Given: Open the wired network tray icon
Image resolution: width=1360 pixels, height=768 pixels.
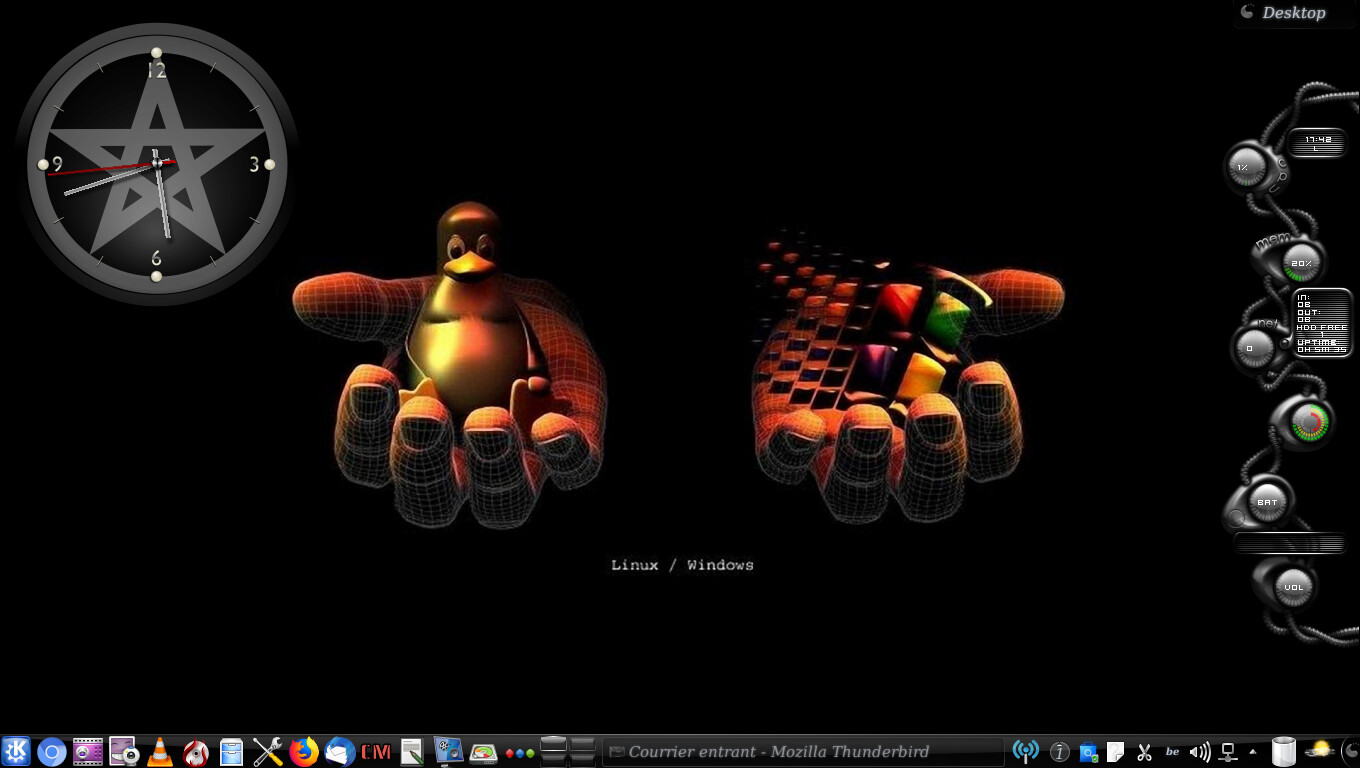Looking at the screenshot, I should click(1229, 751).
